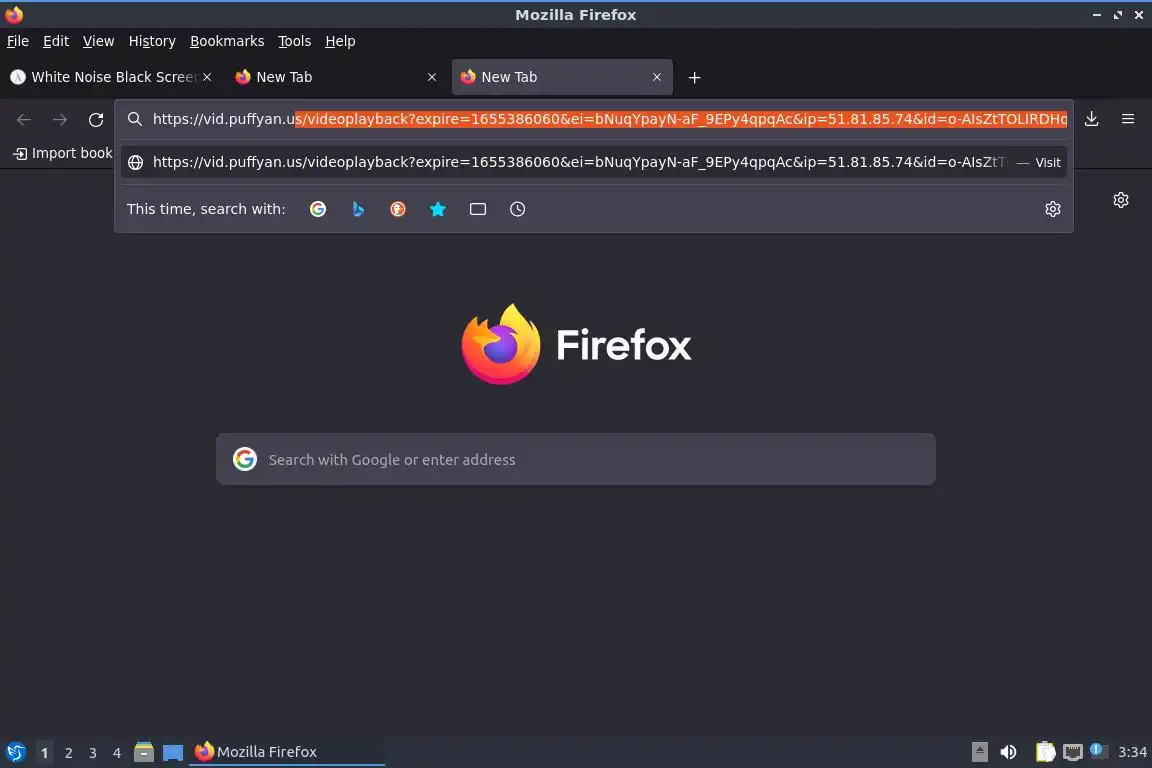Open the View menu

[x=98, y=41]
